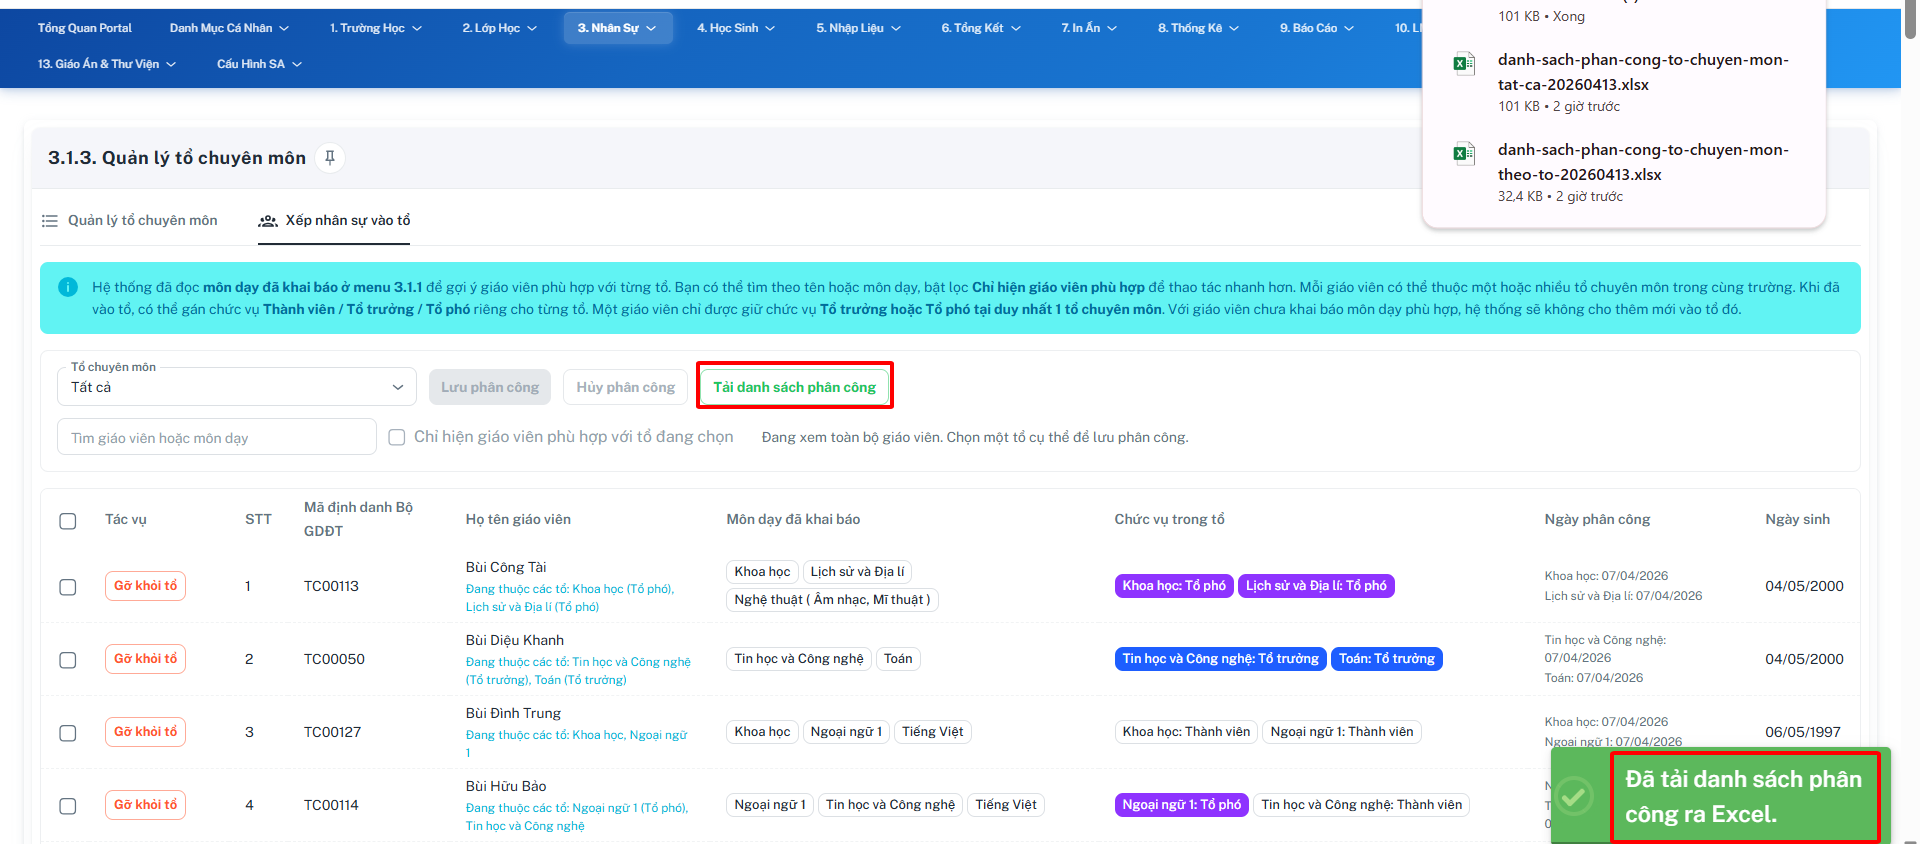1920x844 pixels.
Task: Select the checkbox for Bùi Công Tài row
Action: tap(68, 587)
